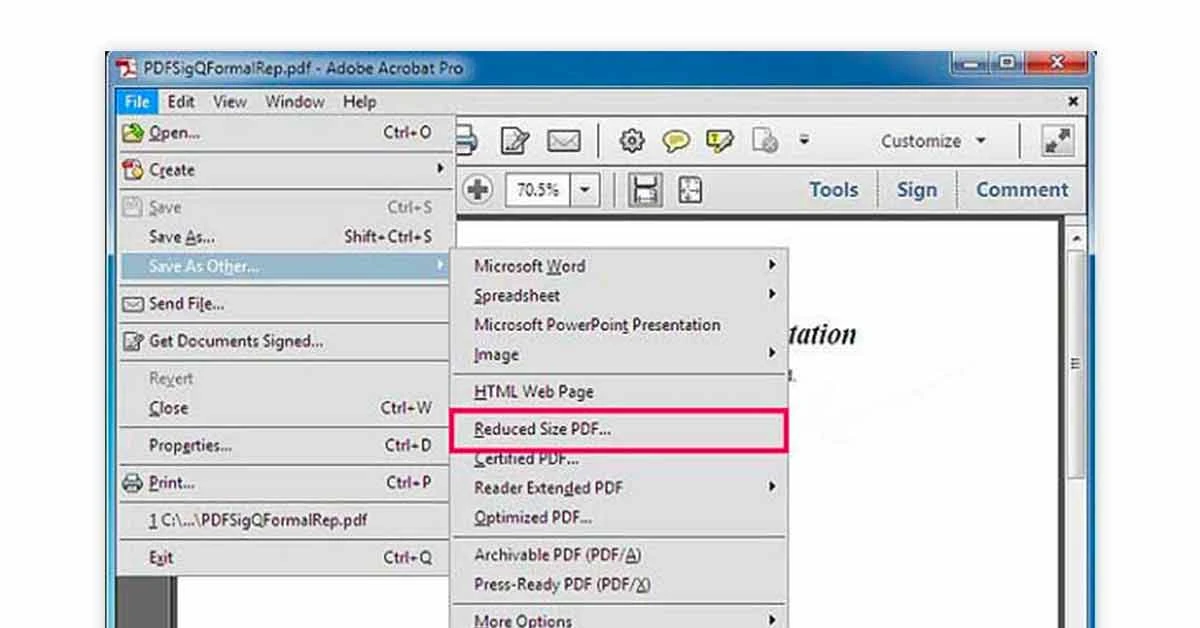
Task: Open the zoom percentage dropdown
Action: (584, 189)
